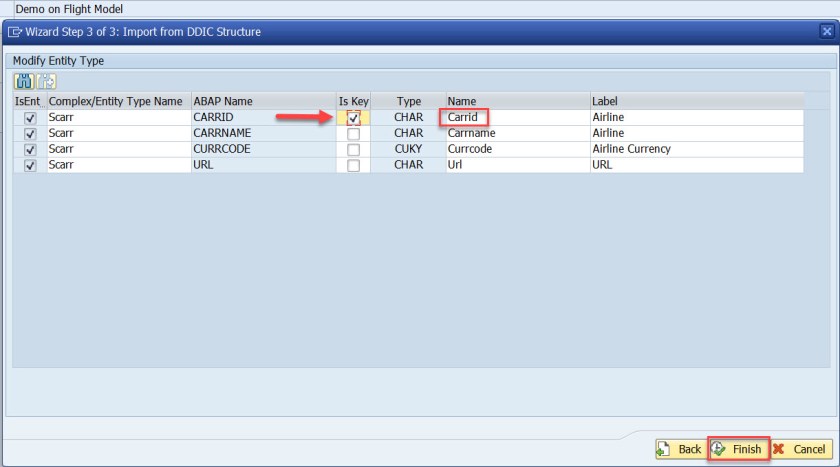This screenshot has height=467, width=840.
Task: Click the IsEnt column header
Action: (28, 101)
